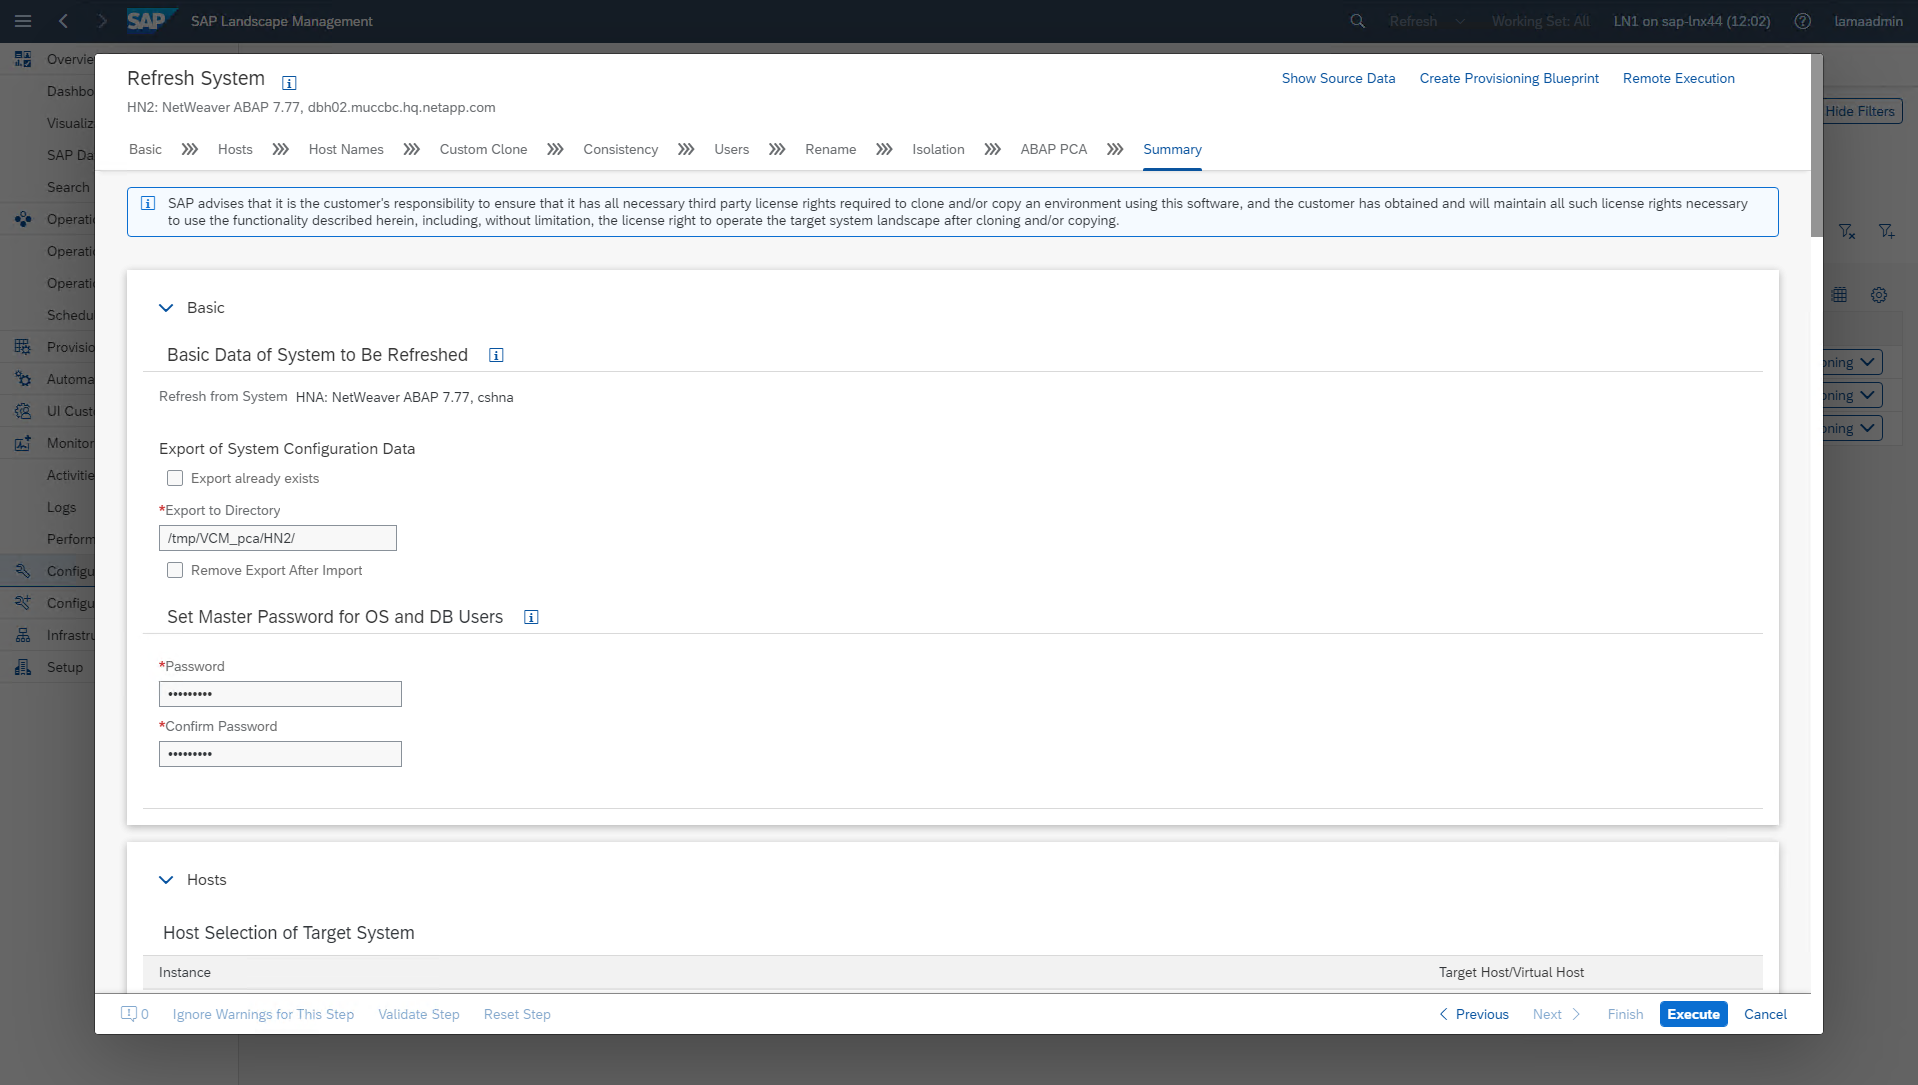Click the Provisioning sidebar icon
The image size is (1918, 1085).
click(x=22, y=347)
